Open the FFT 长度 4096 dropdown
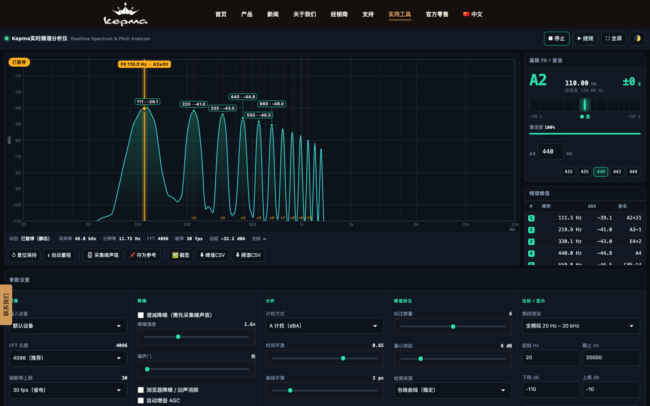Viewport: 650px width, 406px height. (68, 358)
